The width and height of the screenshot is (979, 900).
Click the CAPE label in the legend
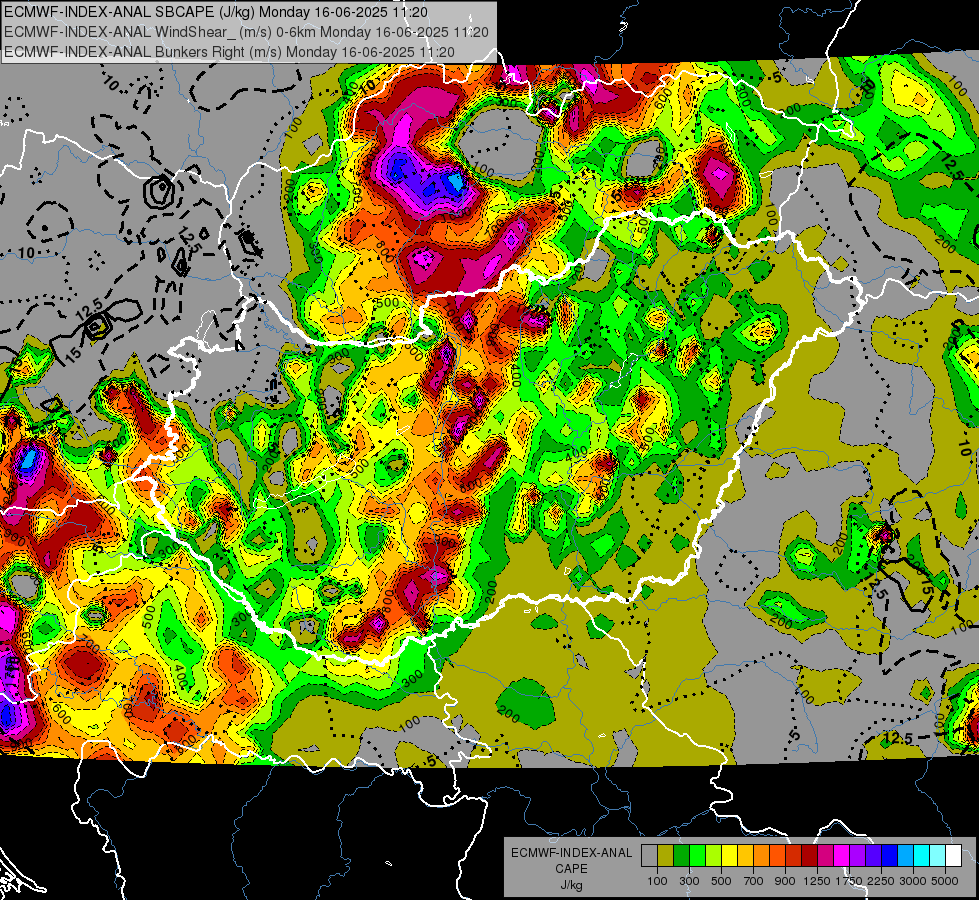tap(571, 868)
